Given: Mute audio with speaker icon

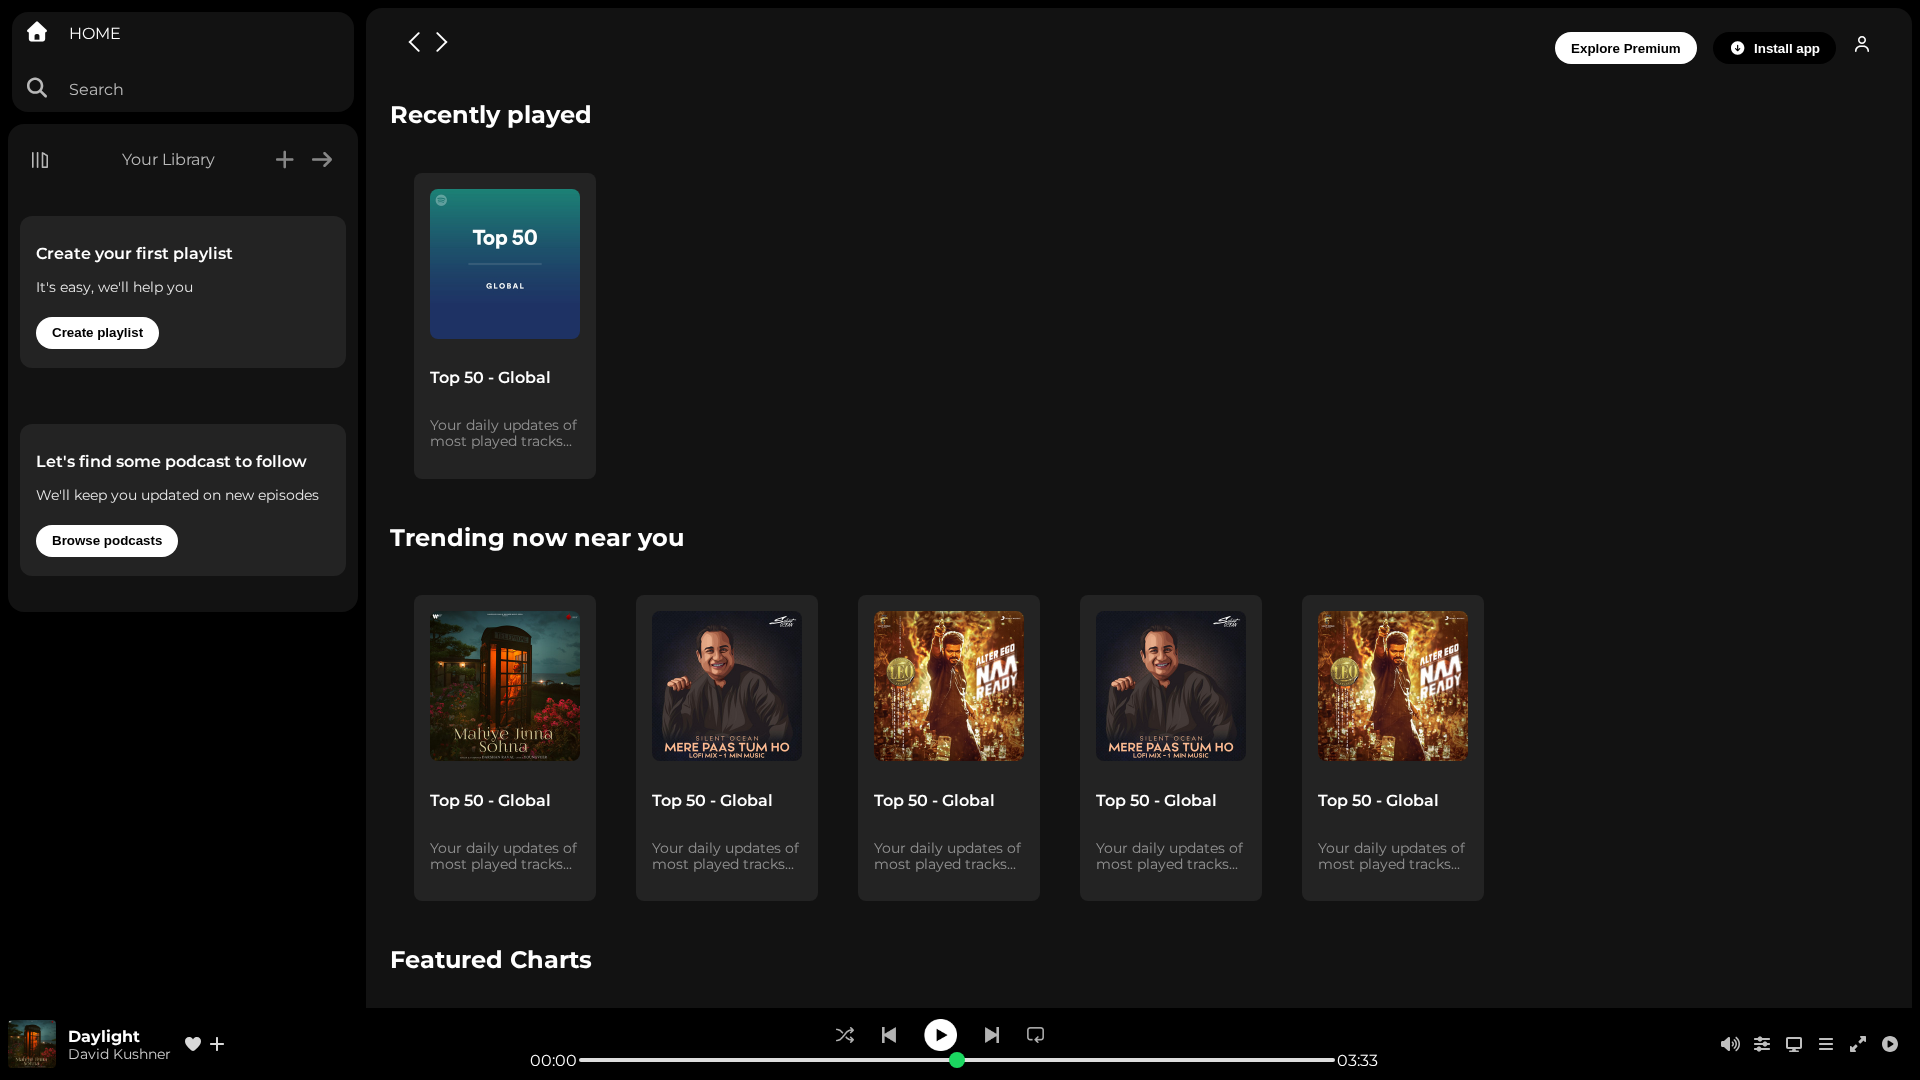Looking at the screenshot, I should pyautogui.click(x=1730, y=1044).
